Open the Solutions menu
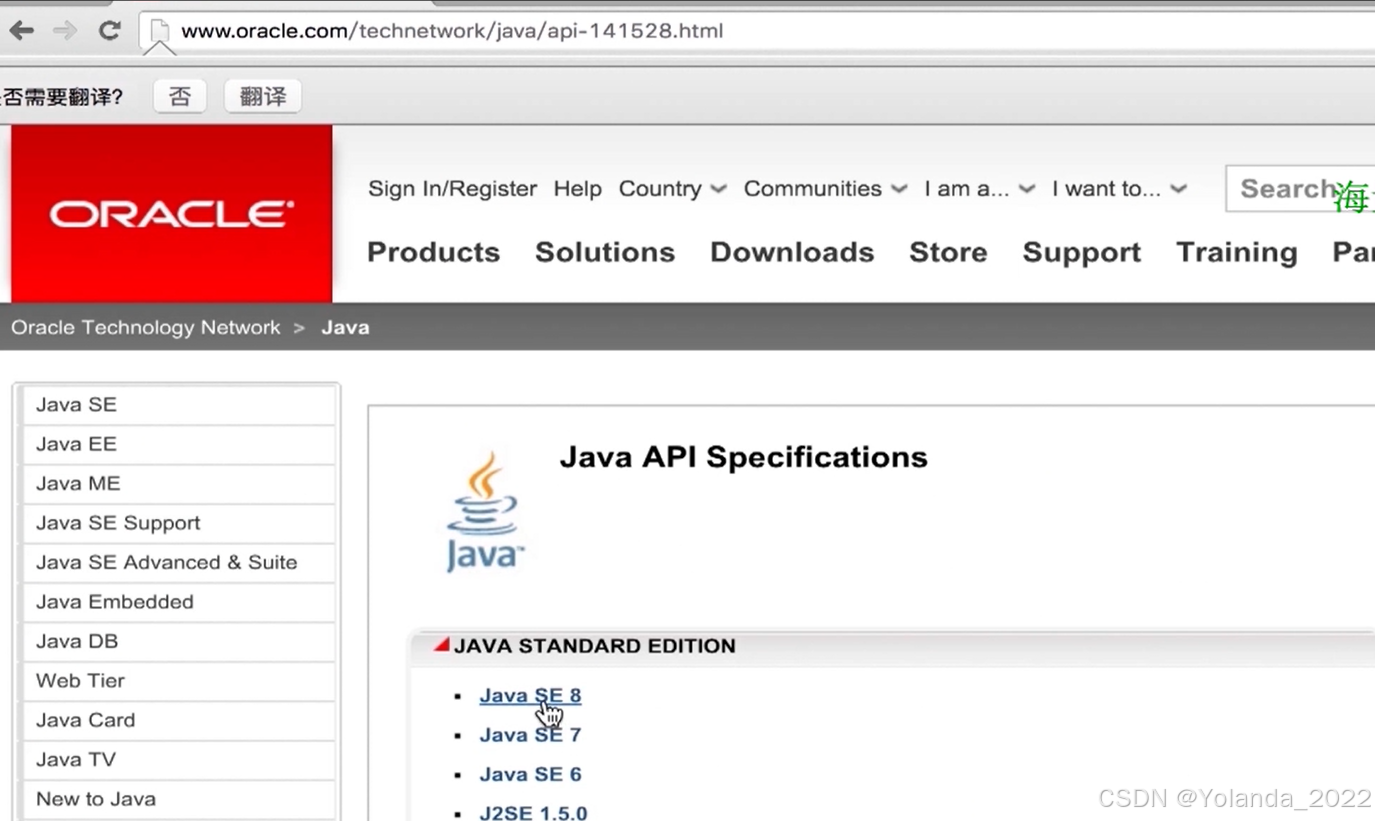1375x821 pixels. click(605, 252)
